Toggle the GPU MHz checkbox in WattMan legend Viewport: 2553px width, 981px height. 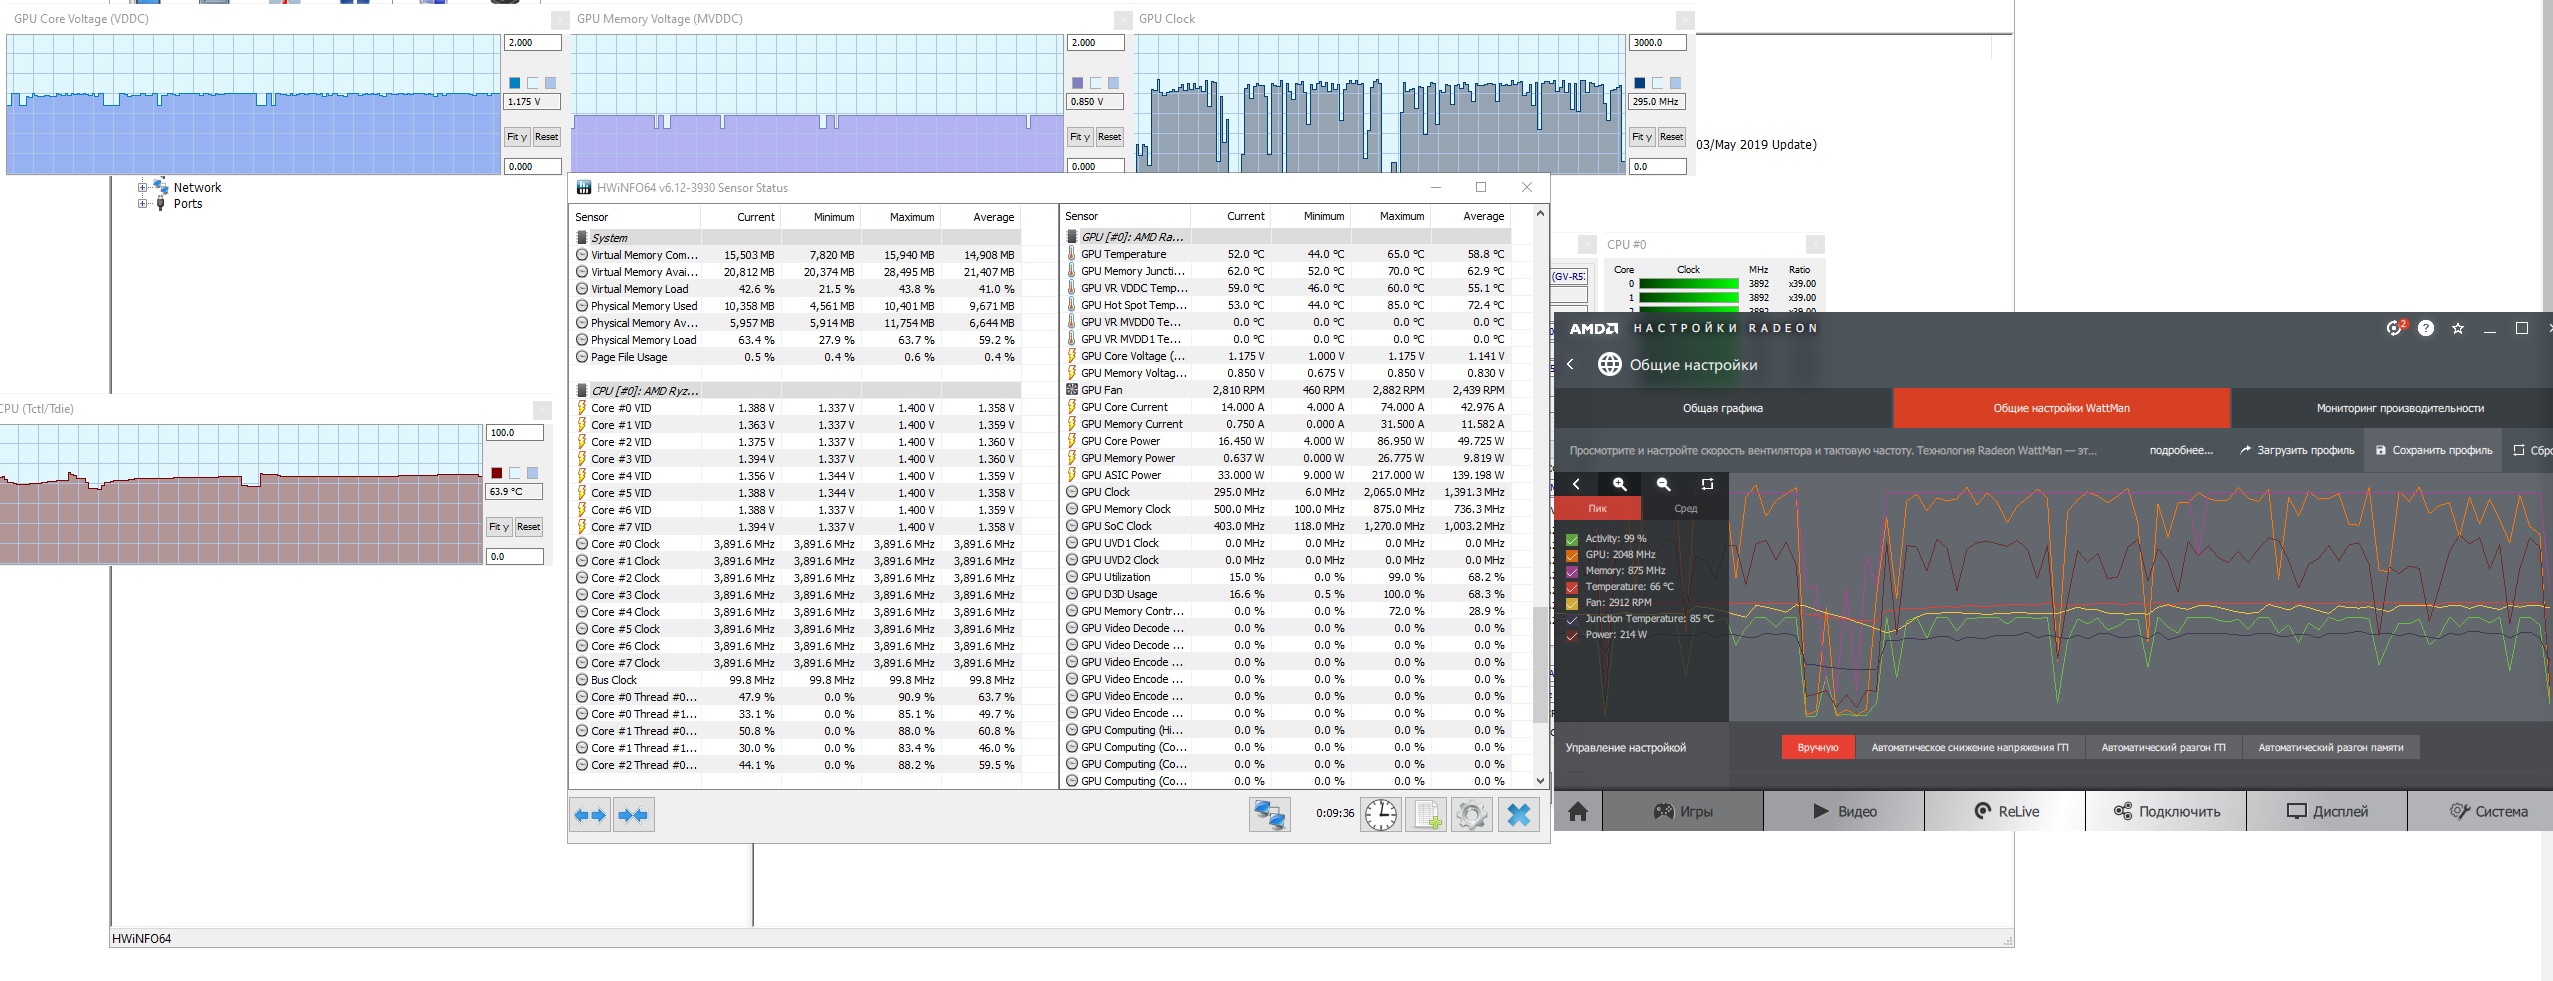[1572, 555]
